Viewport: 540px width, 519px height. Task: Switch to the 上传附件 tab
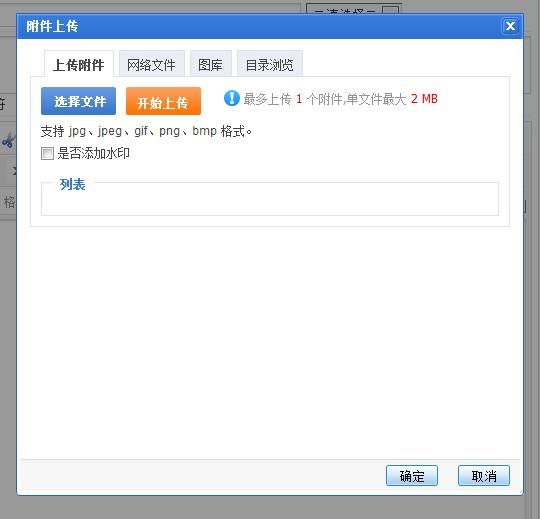(79, 64)
